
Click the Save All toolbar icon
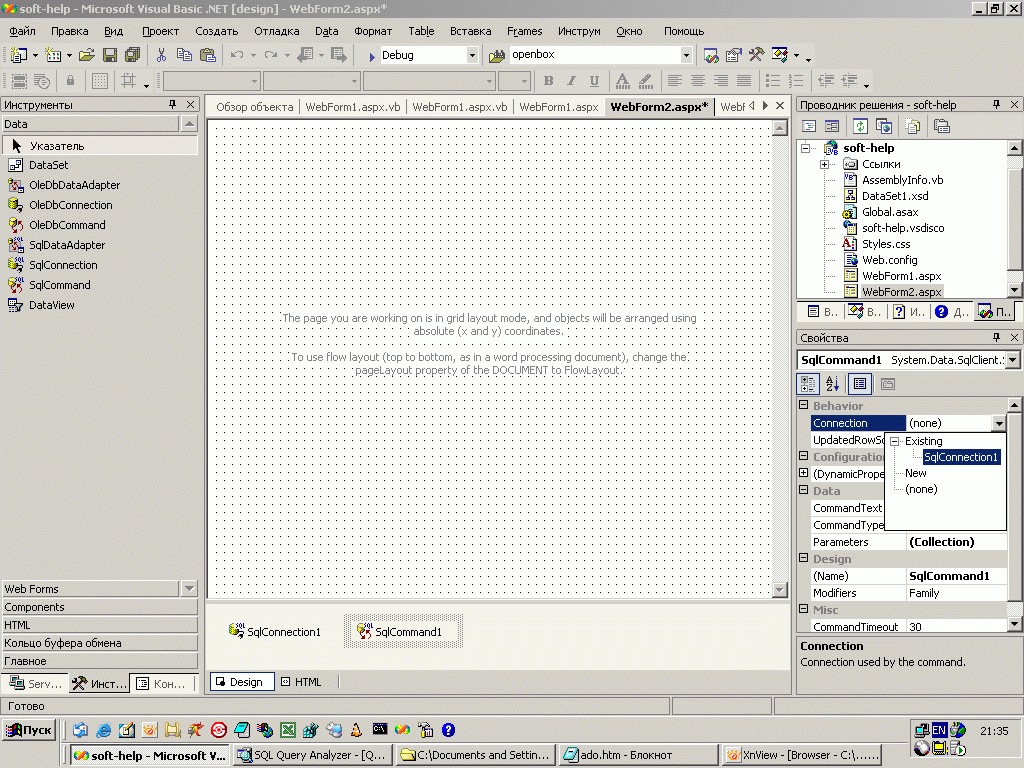(133, 55)
